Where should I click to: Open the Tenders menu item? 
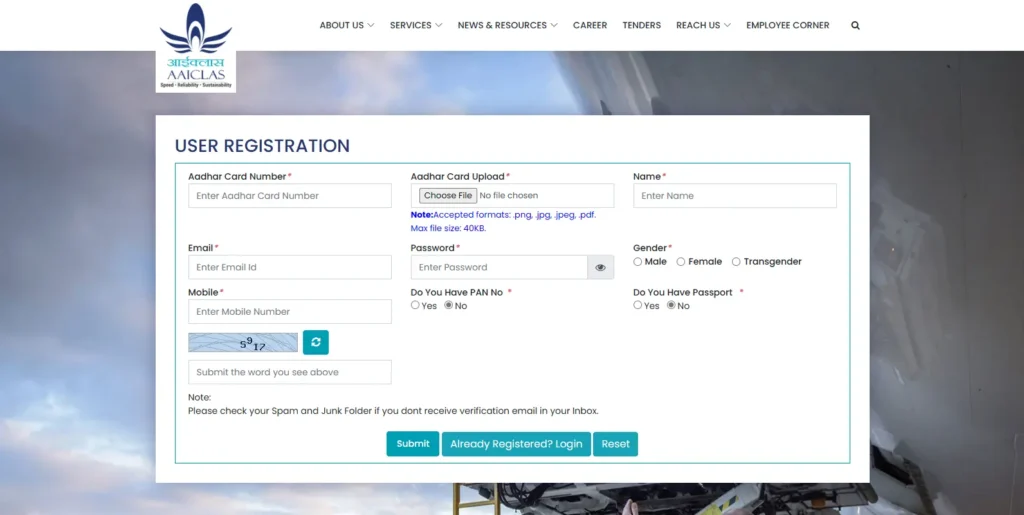641,25
